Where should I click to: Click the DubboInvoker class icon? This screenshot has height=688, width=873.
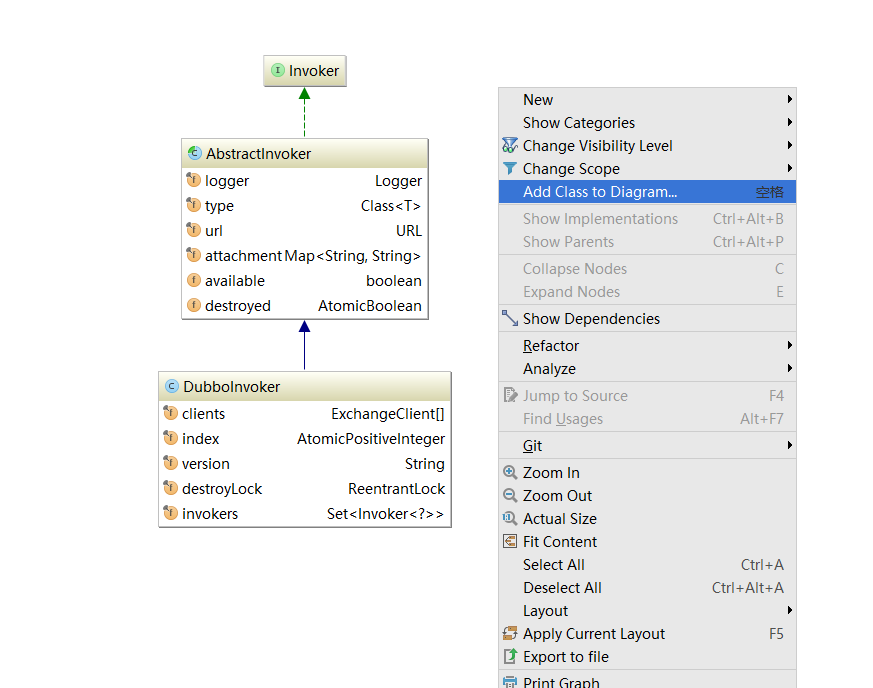click(x=171, y=386)
